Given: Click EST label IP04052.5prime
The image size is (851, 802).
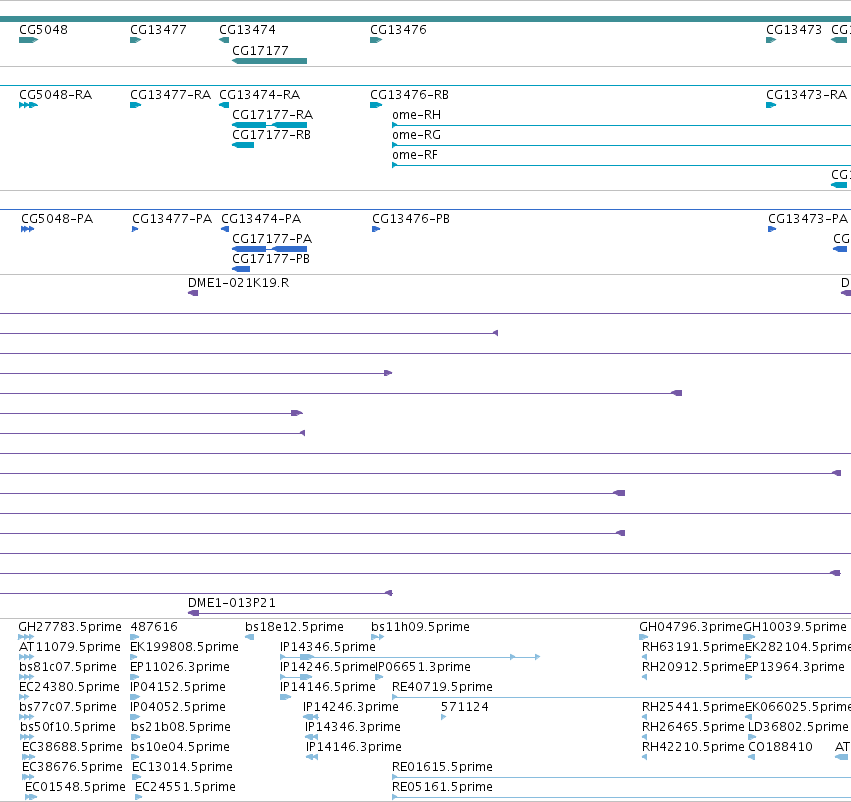Looking at the screenshot, I should pos(178,708).
